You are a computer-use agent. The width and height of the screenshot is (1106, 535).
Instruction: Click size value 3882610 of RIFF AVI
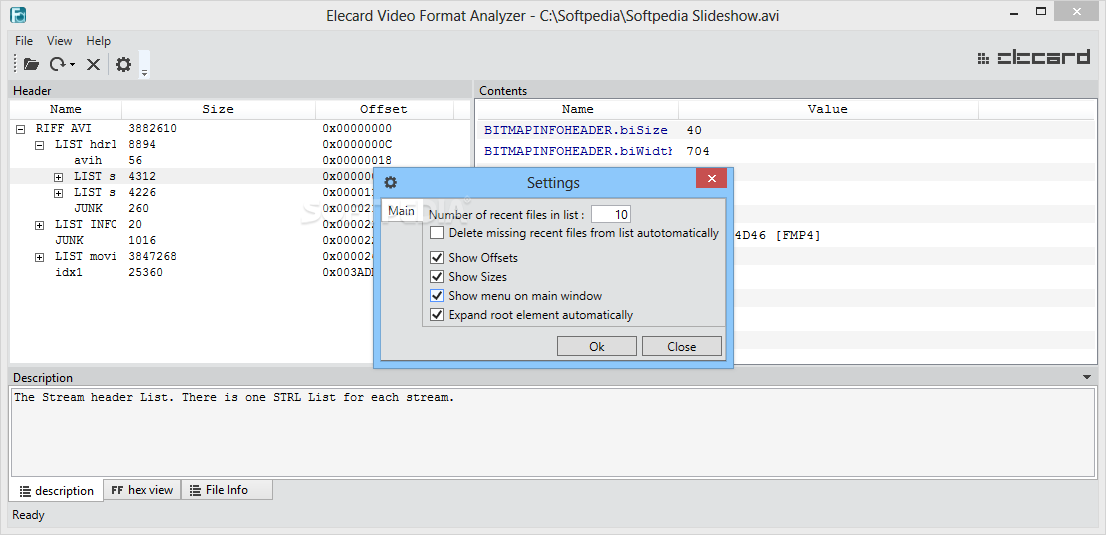point(152,129)
